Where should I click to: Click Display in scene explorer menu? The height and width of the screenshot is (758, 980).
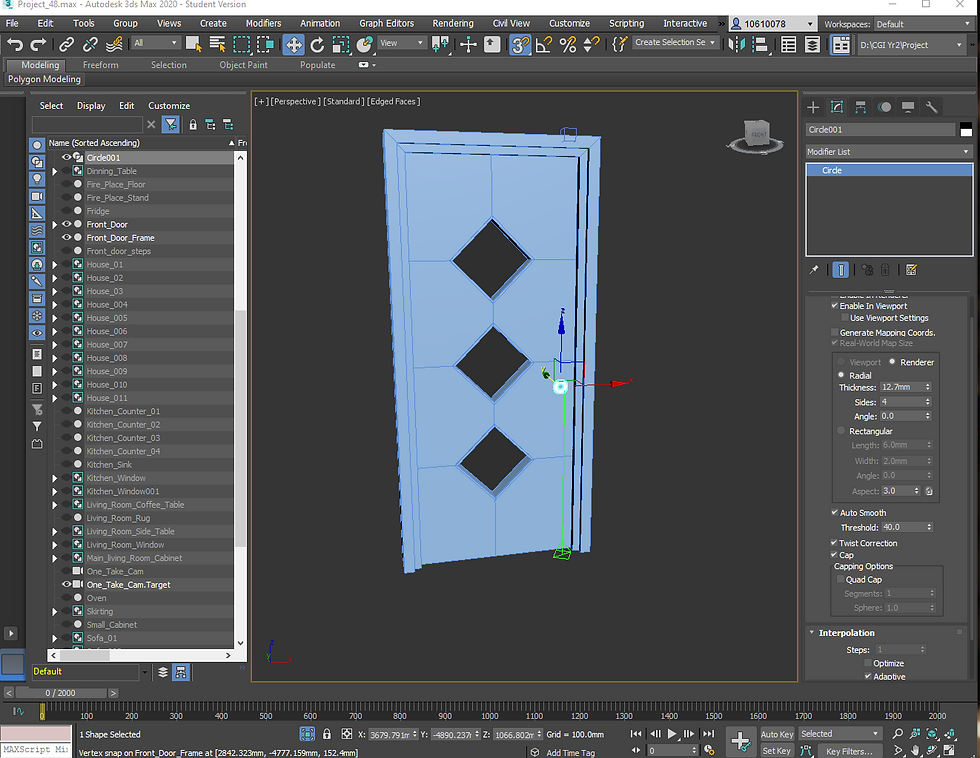[x=91, y=106]
